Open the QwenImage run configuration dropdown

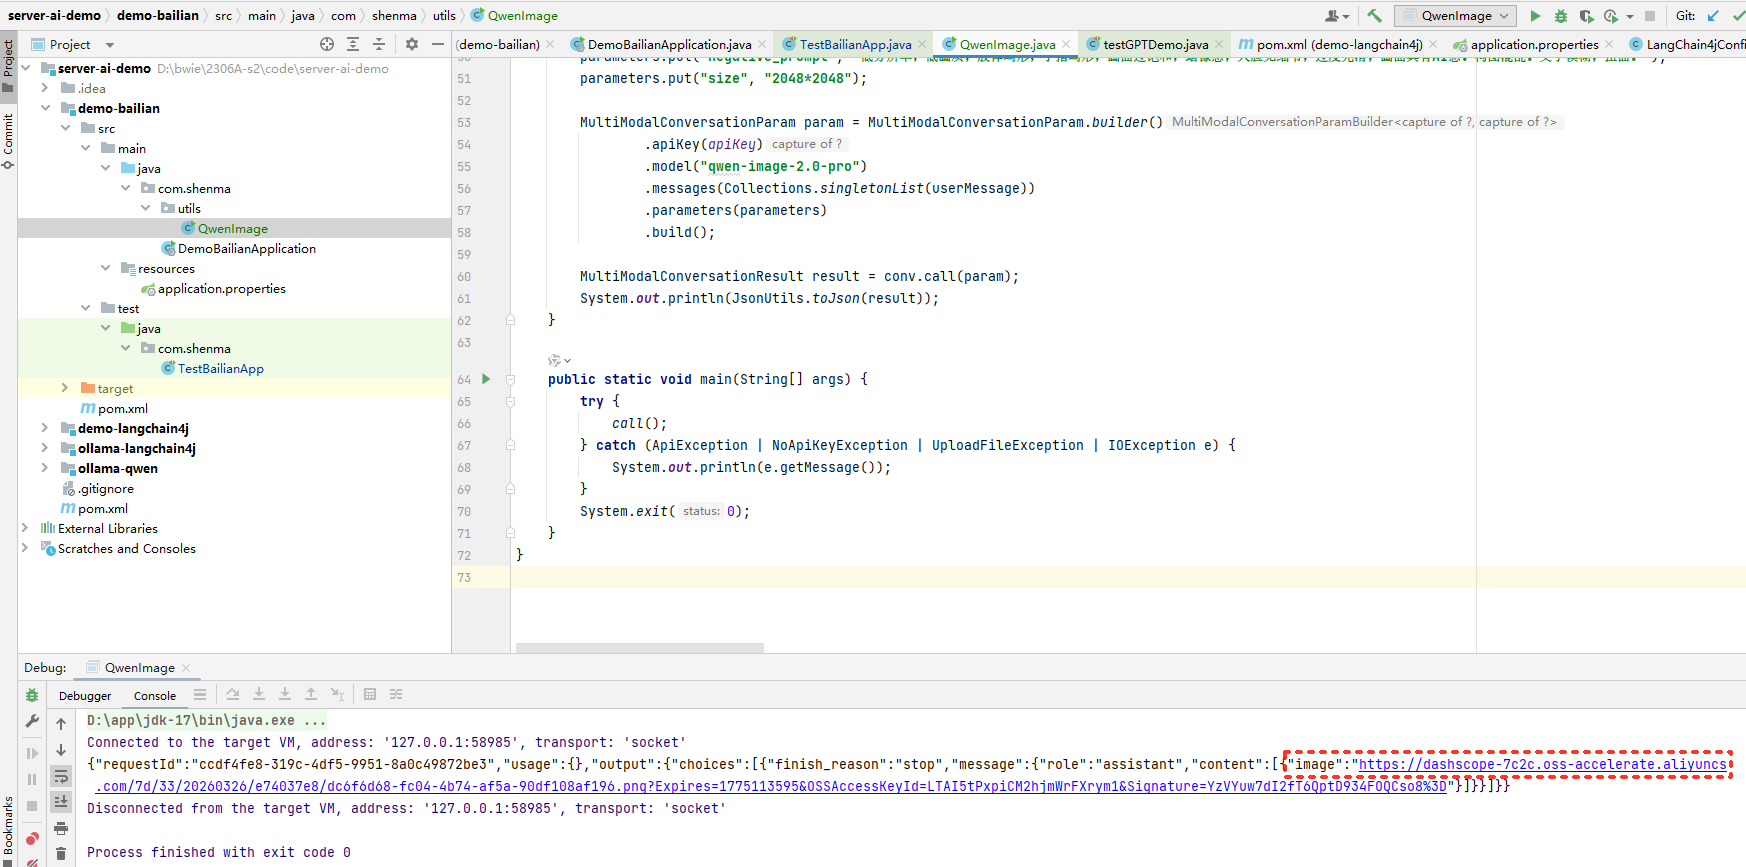1455,16
